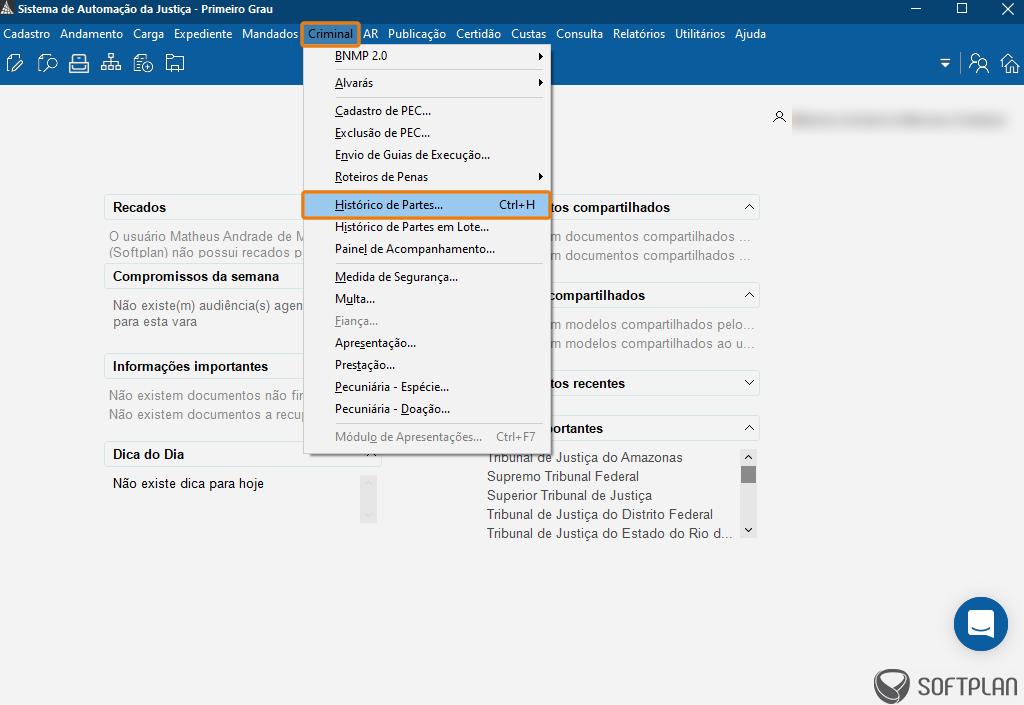This screenshot has width=1024, height=705.
Task: Select Medida de Segurança entry
Action: coord(428,277)
